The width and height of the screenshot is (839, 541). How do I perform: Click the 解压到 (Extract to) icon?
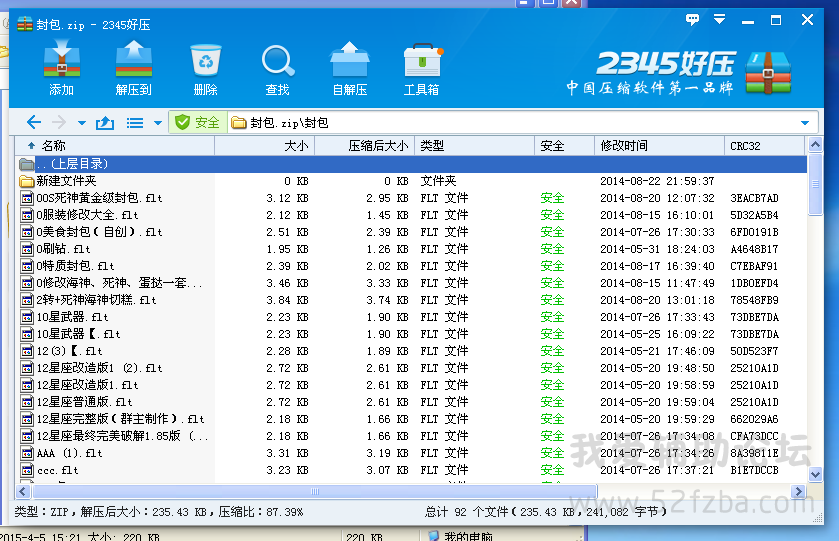[134, 68]
